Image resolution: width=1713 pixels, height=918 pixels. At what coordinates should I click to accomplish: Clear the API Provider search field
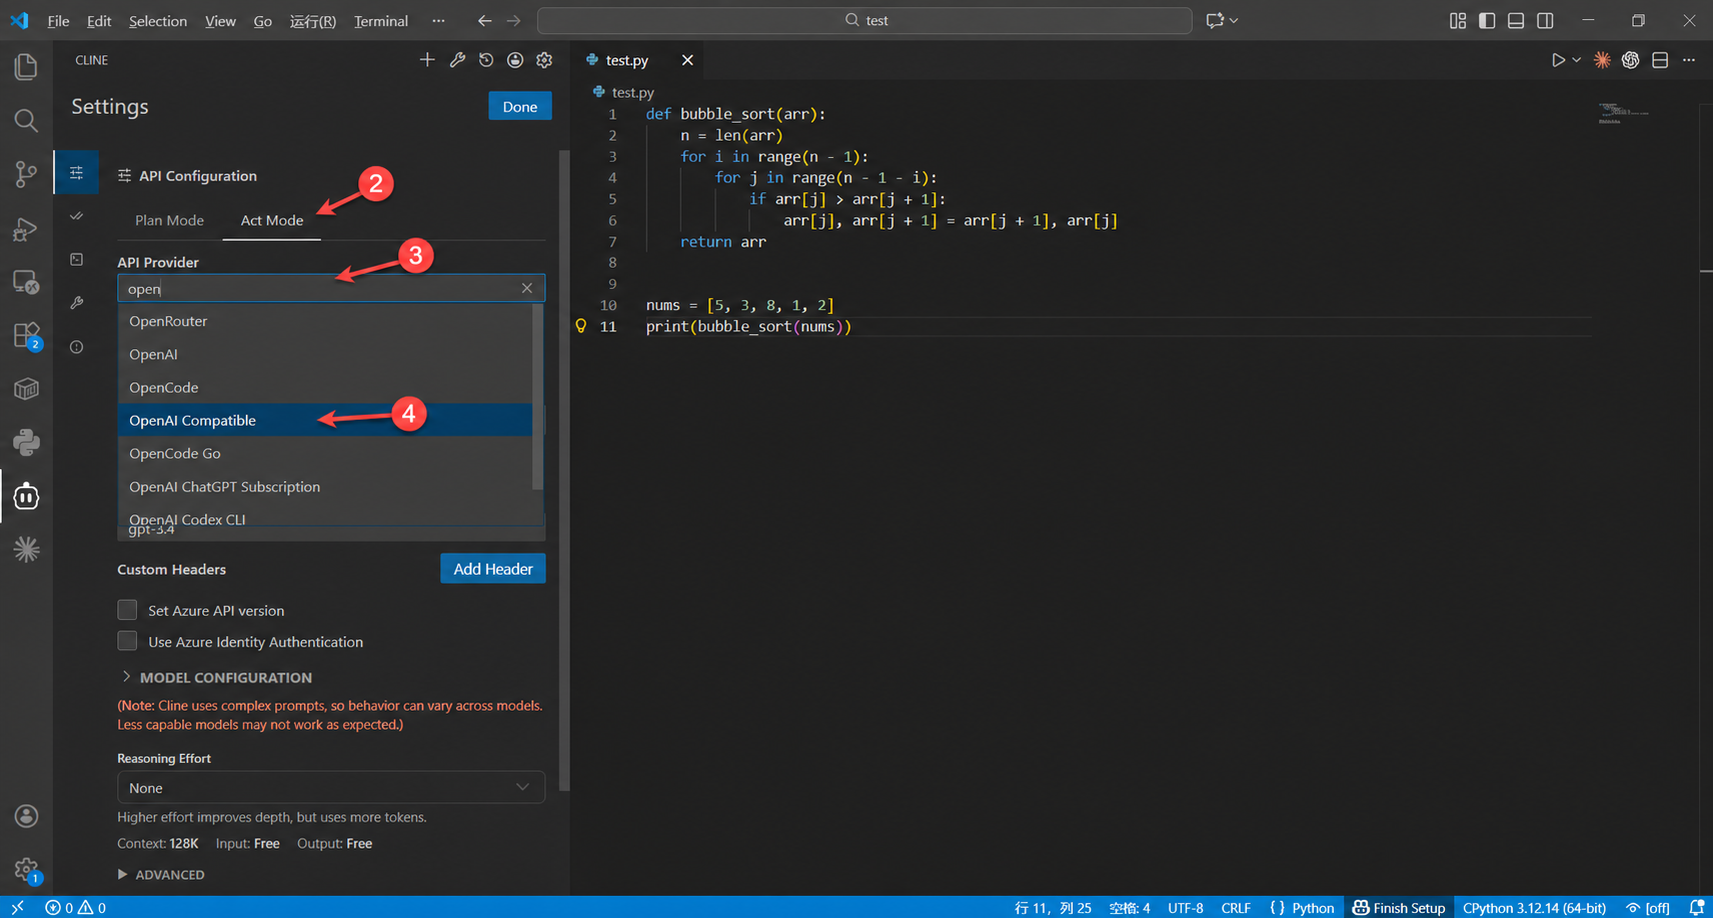point(527,288)
